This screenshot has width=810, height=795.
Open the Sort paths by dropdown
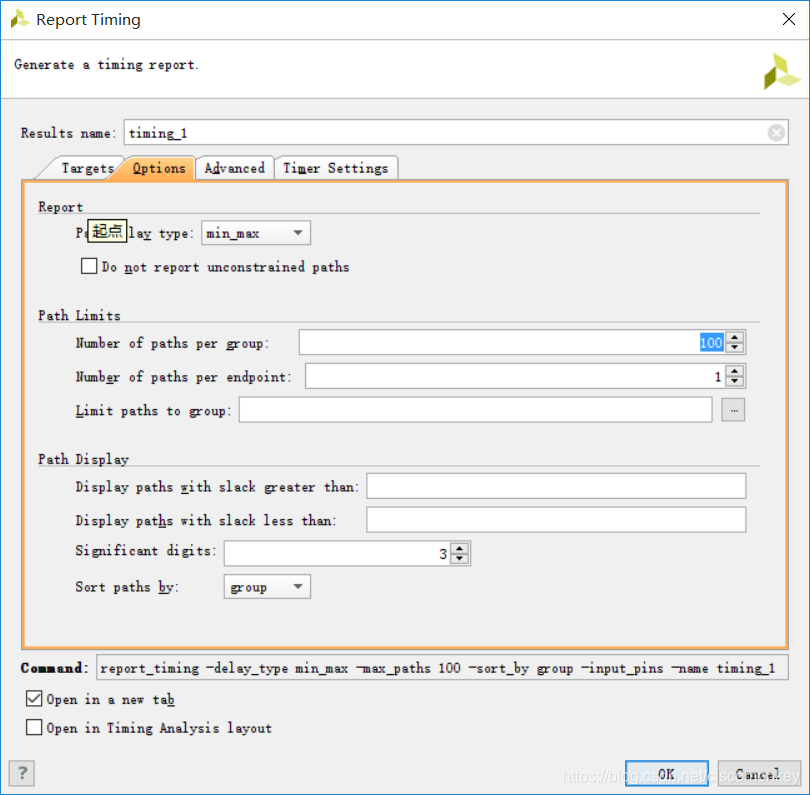(267, 587)
